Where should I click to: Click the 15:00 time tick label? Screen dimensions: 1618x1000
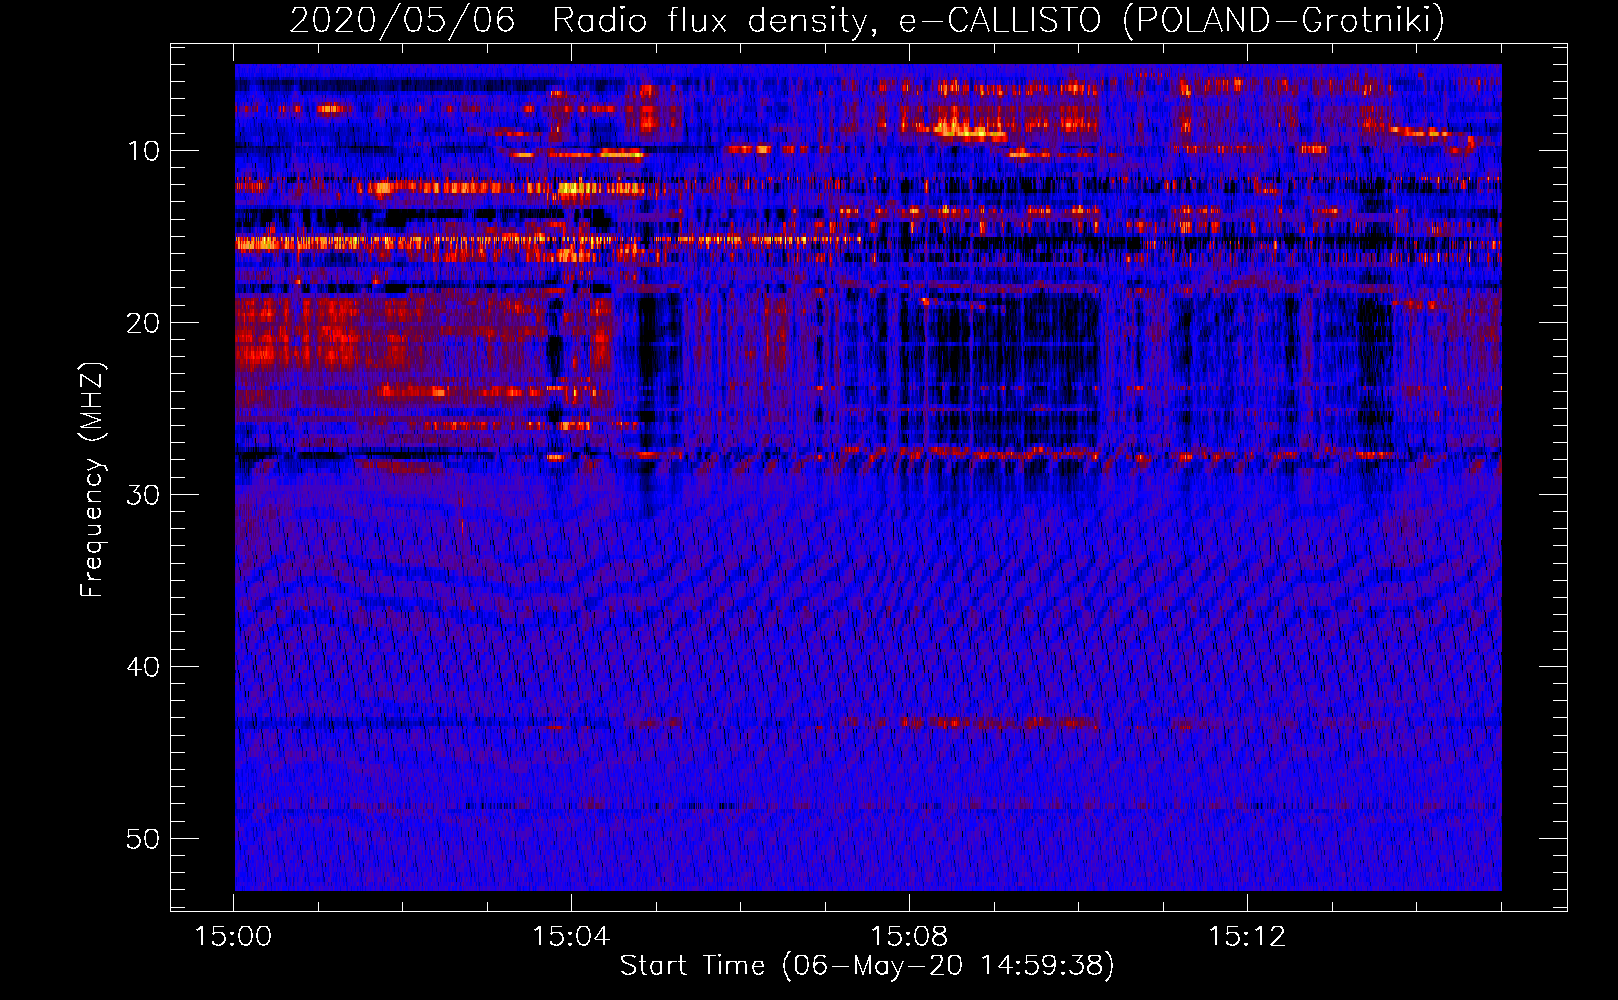click(233, 937)
